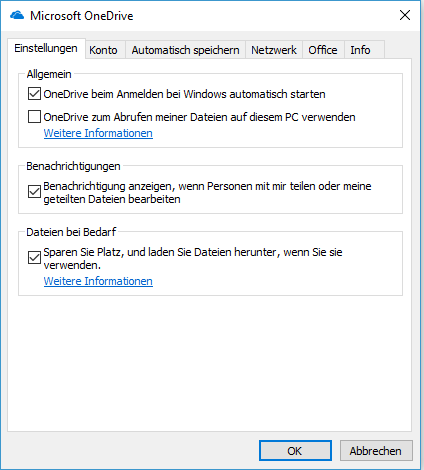424x470 pixels.
Task: Toggle the Benachrichtigung anzeigen checkbox
Action: click(34, 192)
